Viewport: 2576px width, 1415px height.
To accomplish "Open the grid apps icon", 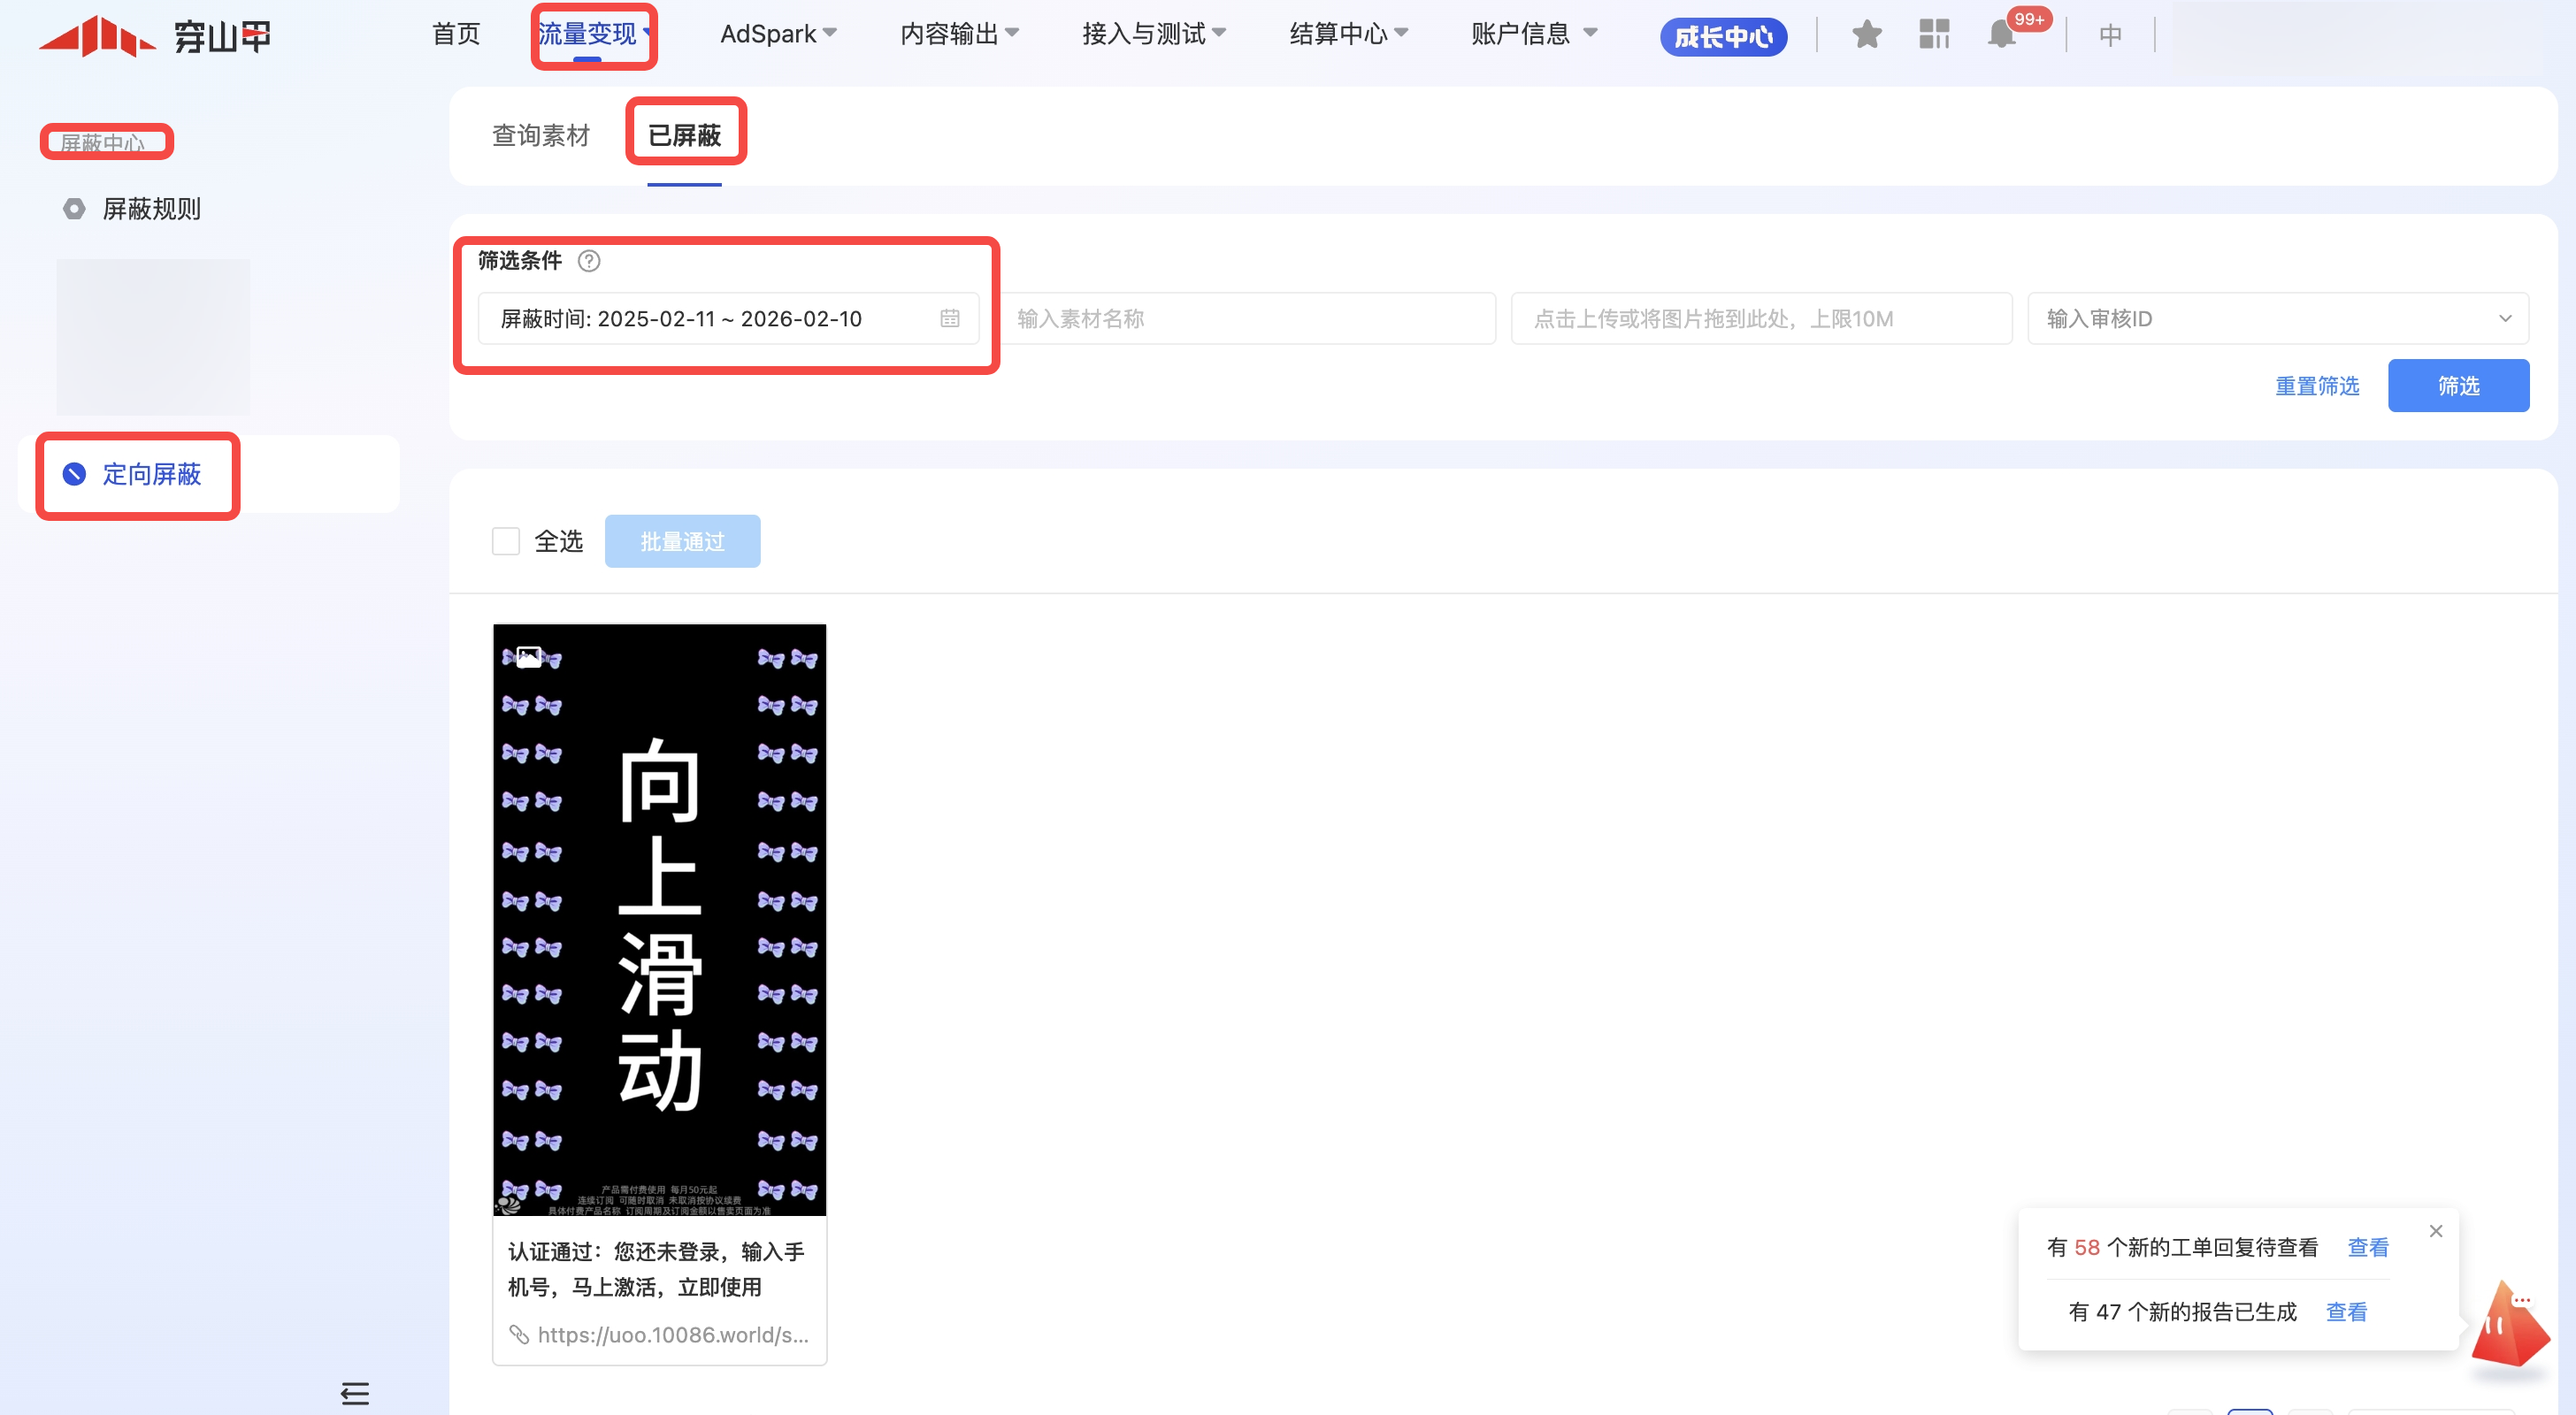I will tap(1934, 35).
